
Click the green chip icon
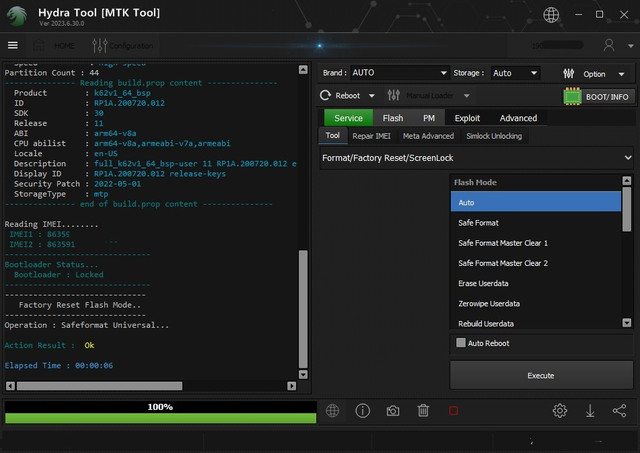coord(572,97)
